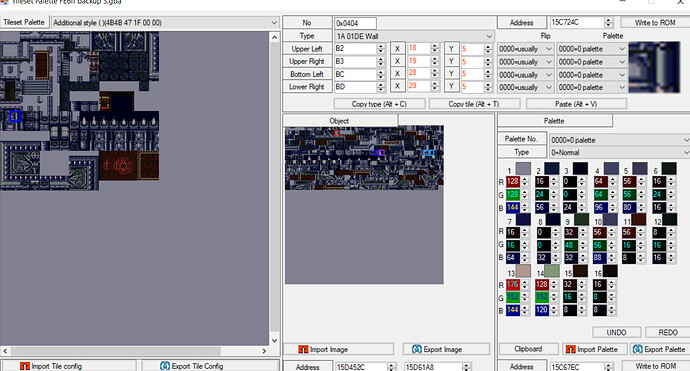Open the palette Type 0=Normal dropdown

click(620, 152)
